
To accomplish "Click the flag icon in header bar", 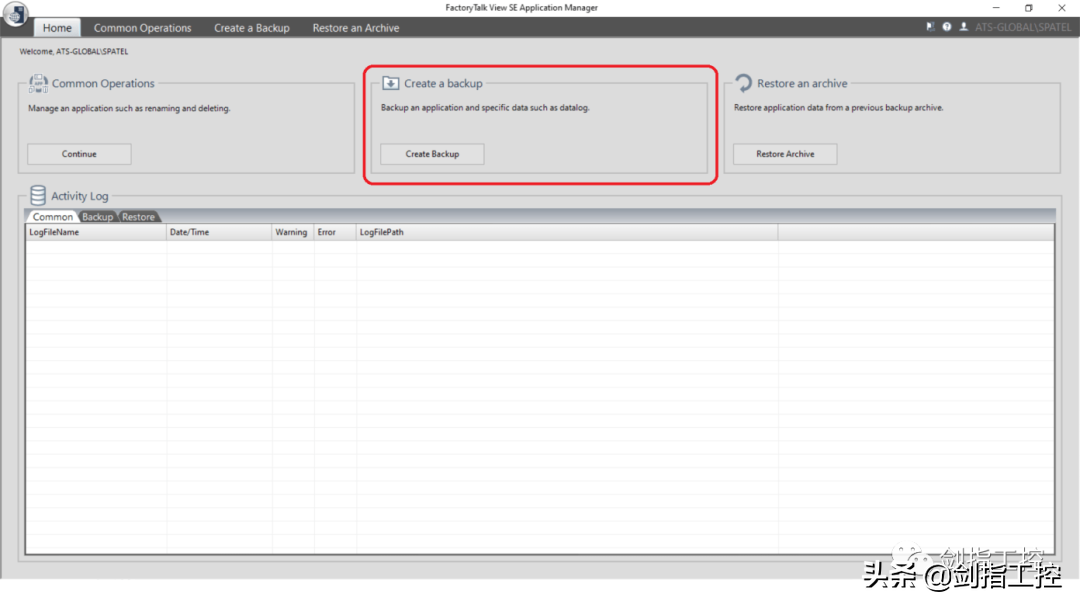I will tap(930, 27).
